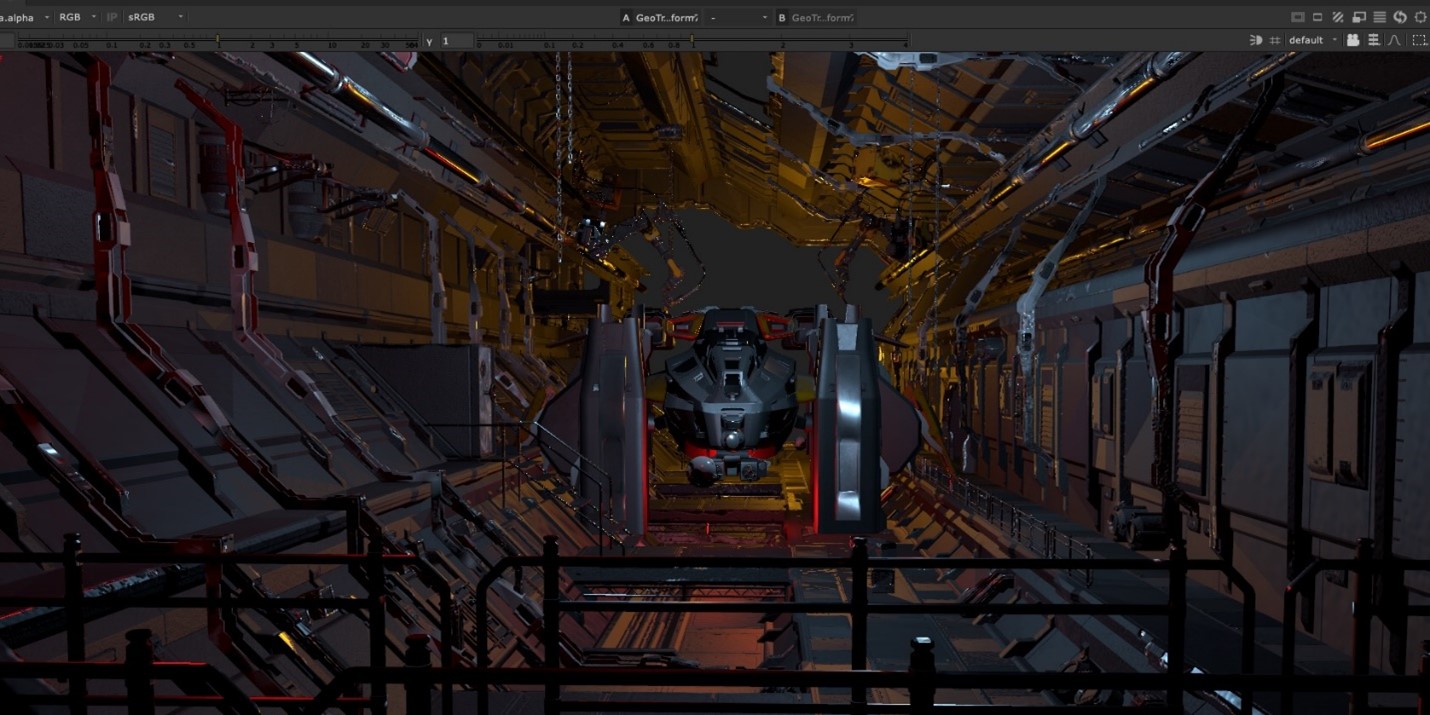The height and width of the screenshot is (715, 1430).
Task: Expand the sRGB colorspace dropdown
Action: 155,17
